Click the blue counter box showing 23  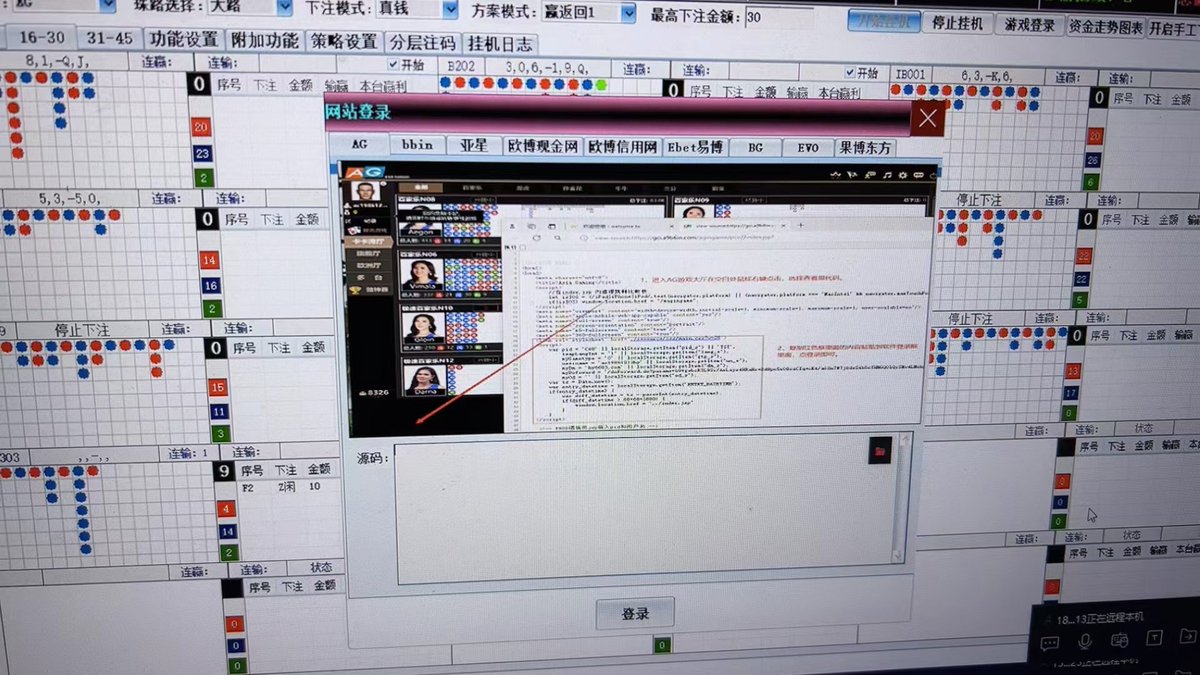pos(203,154)
